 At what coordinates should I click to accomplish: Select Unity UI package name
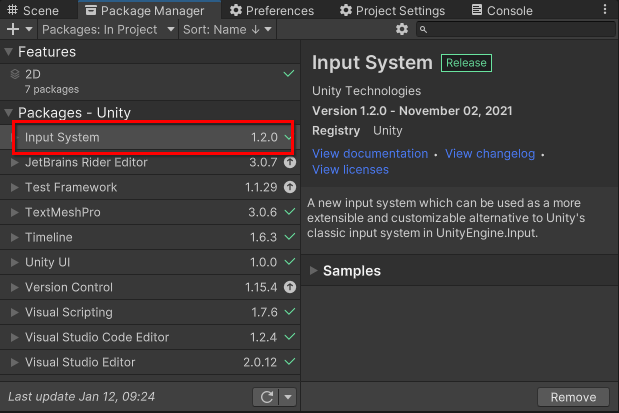pyautogui.click(x=47, y=262)
